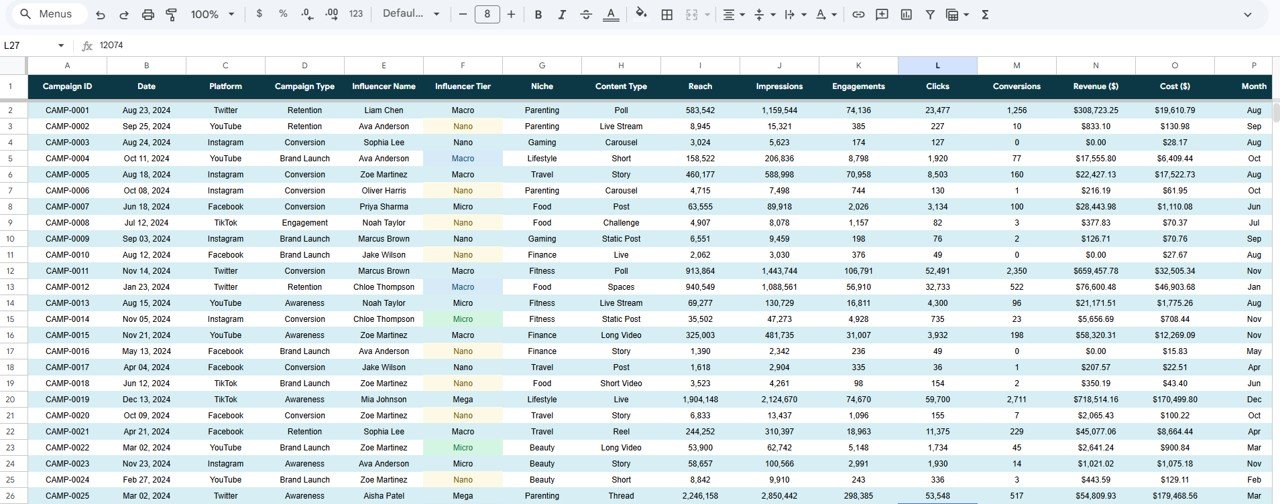Toggle italic formatting
This screenshot has height=504, width=1280.
click(563, 15)
